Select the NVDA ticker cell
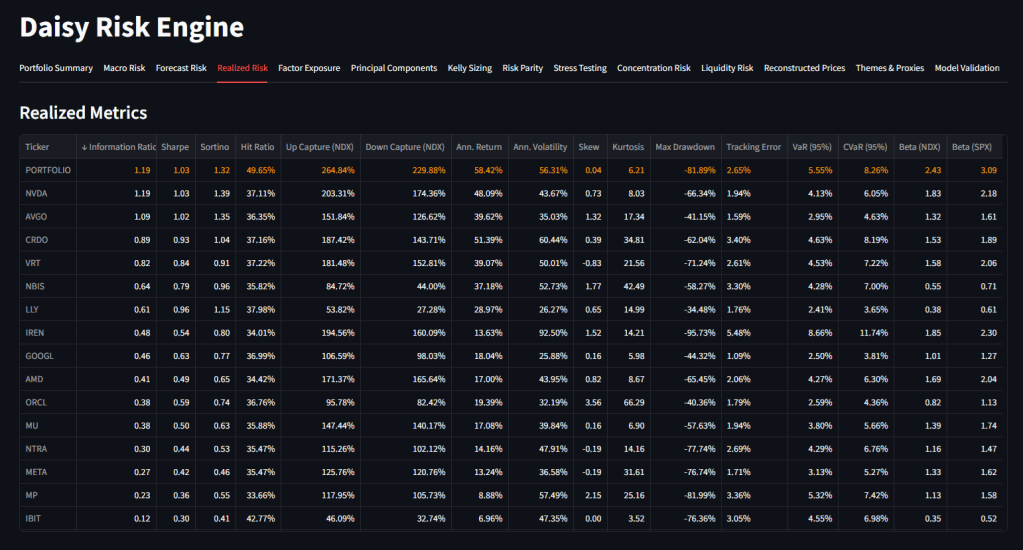This screenshot has width=1023, height=550. [36, 193]
